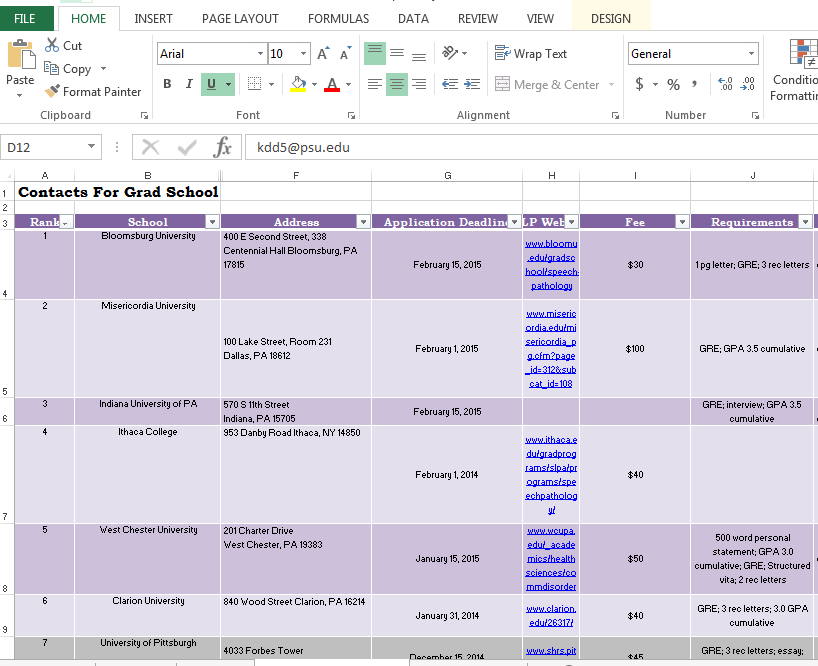Open the School column filter dropdown
818x666 pixels.
[x=212, y=221]
